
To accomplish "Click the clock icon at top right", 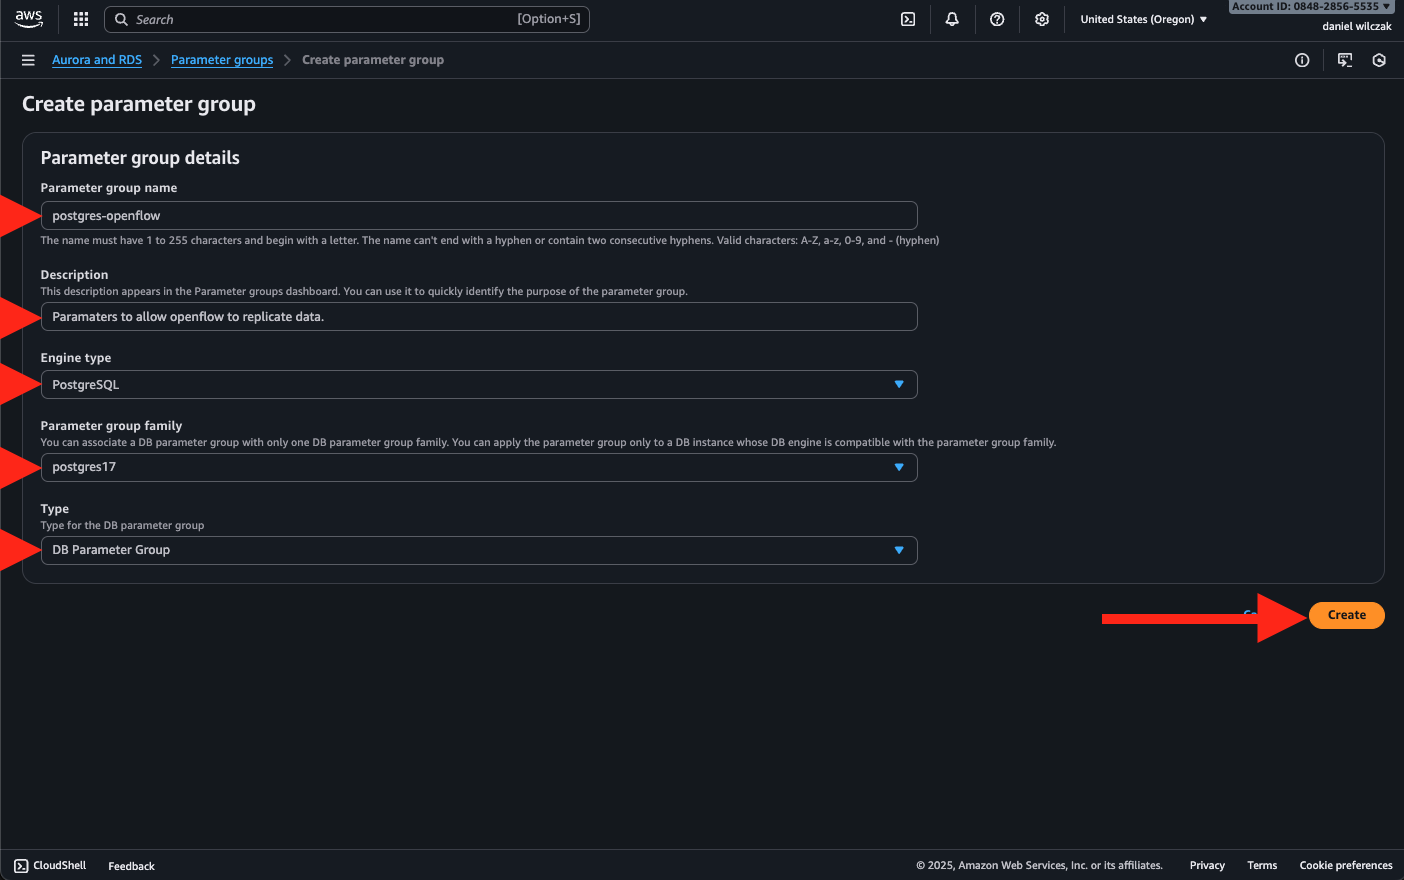I will (x=1379, y=60).
